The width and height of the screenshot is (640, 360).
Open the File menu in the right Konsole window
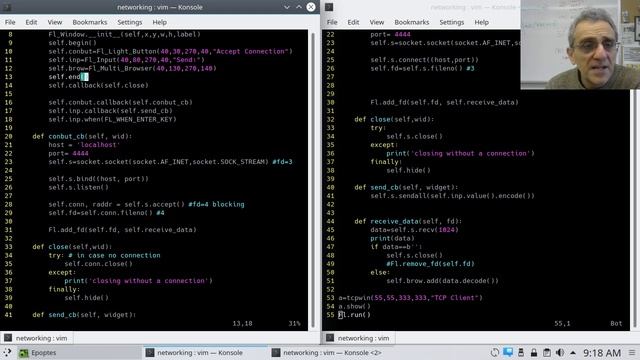point(332,22)
